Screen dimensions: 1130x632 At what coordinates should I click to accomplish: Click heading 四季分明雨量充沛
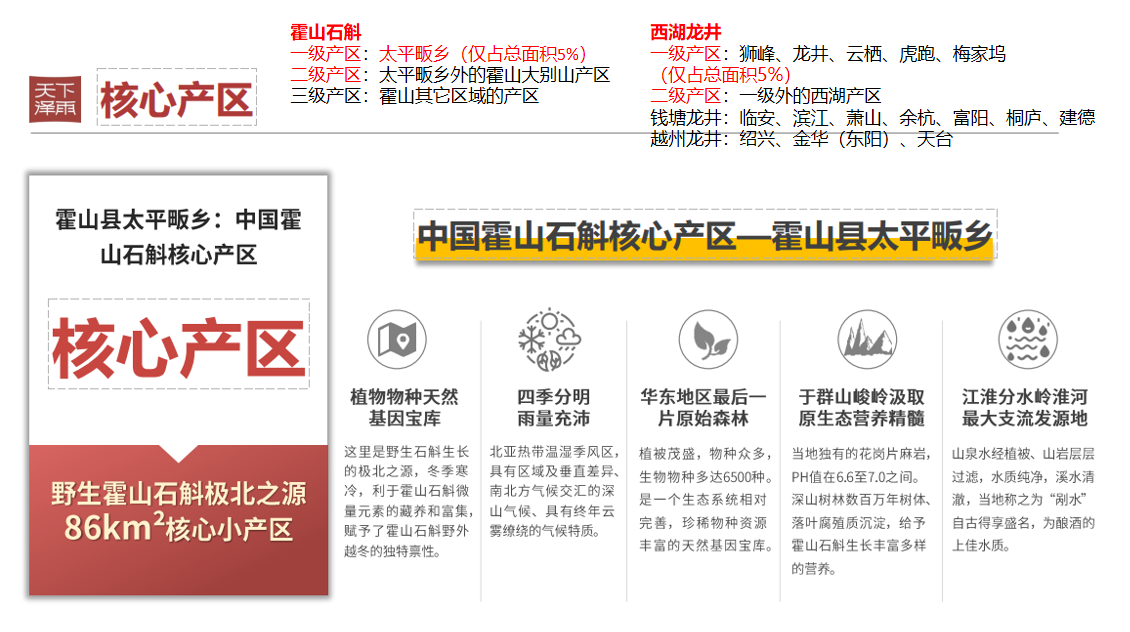pyautogui.click(x=553, y=407)
